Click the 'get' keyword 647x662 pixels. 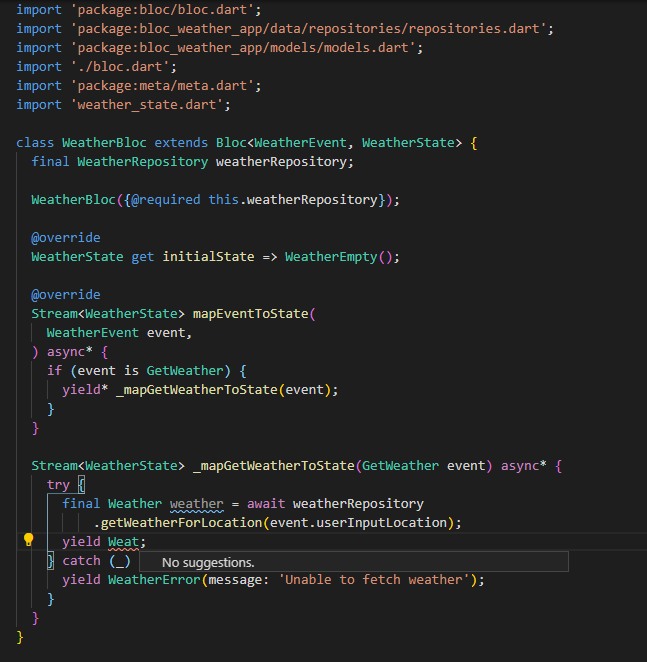tap(142, 256)
